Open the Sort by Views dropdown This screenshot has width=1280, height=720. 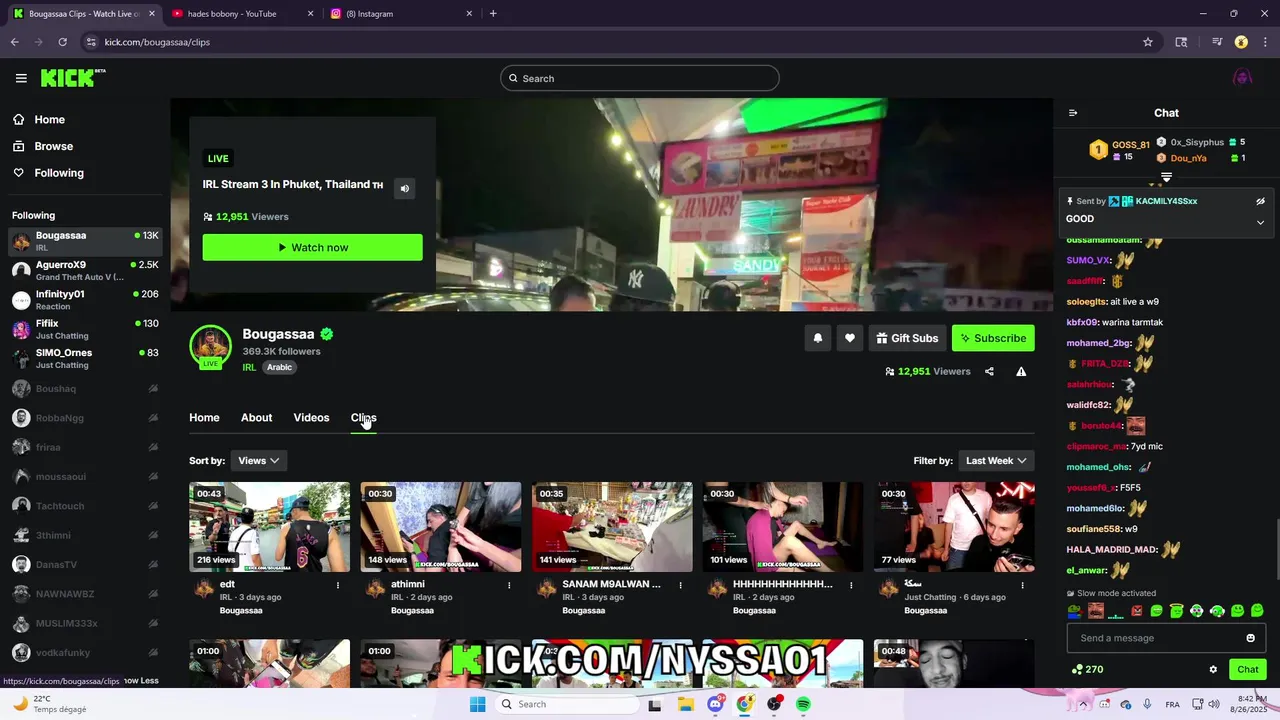click(258, 460)
